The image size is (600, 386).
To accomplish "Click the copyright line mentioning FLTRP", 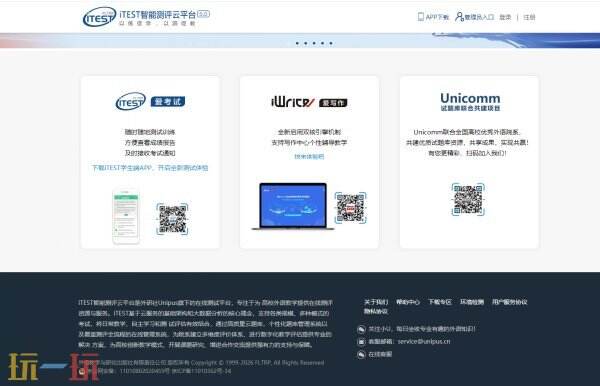I will click(x=202, y=362).
